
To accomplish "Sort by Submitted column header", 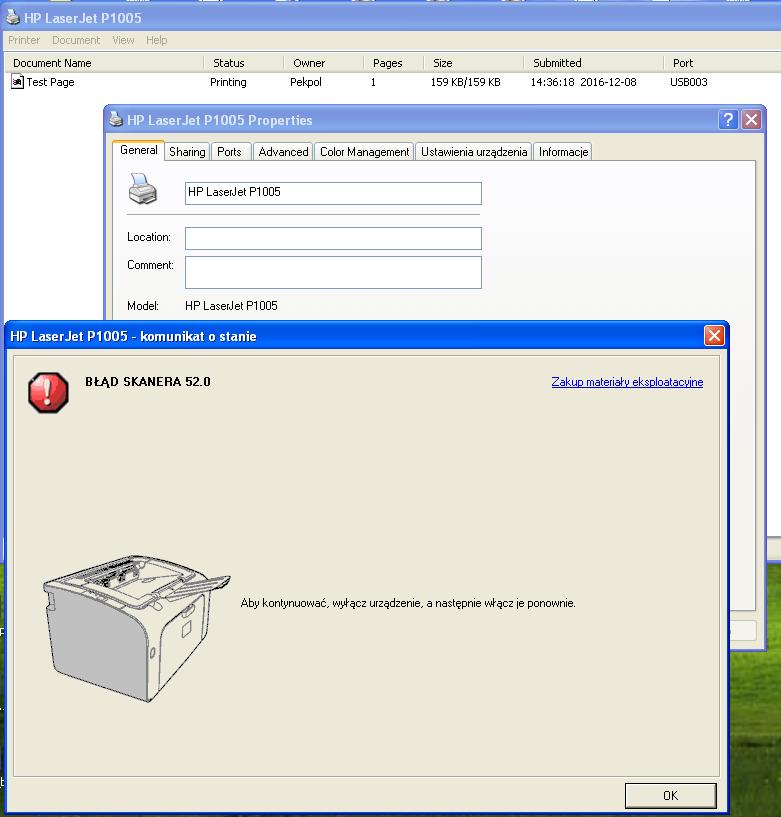I will 593,63.
